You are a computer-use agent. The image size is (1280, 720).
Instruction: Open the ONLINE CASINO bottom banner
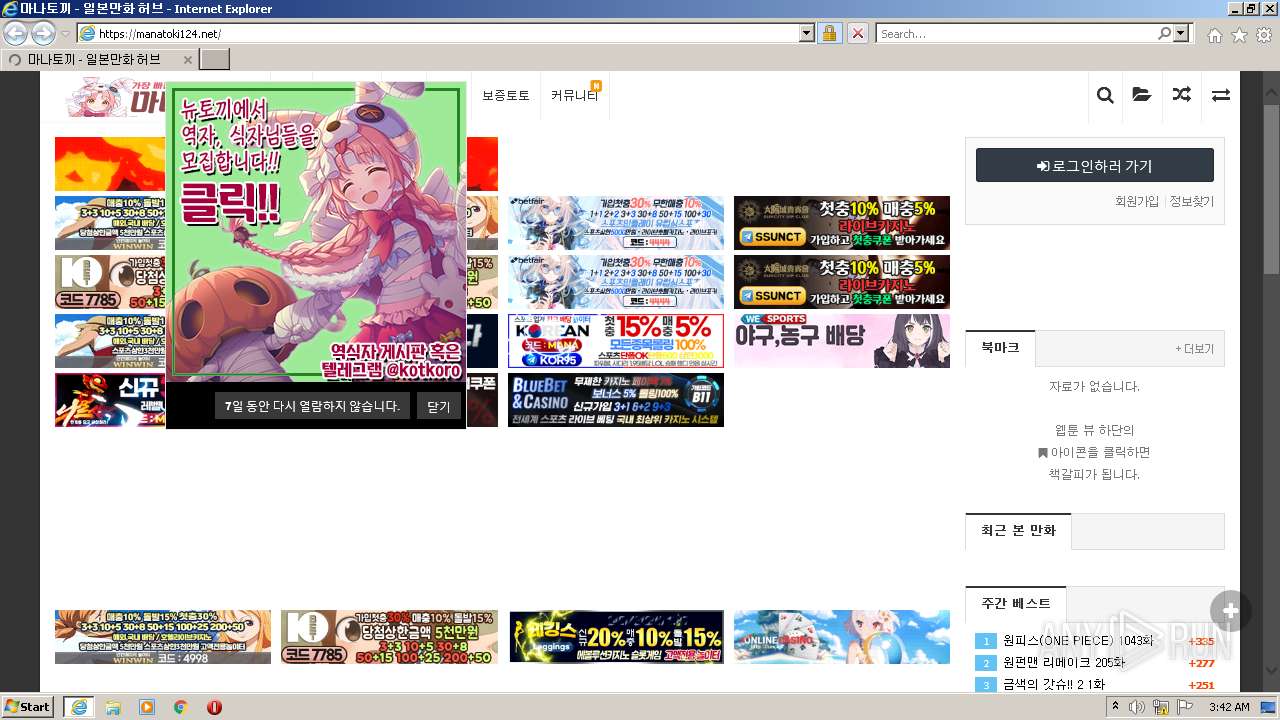841,637
